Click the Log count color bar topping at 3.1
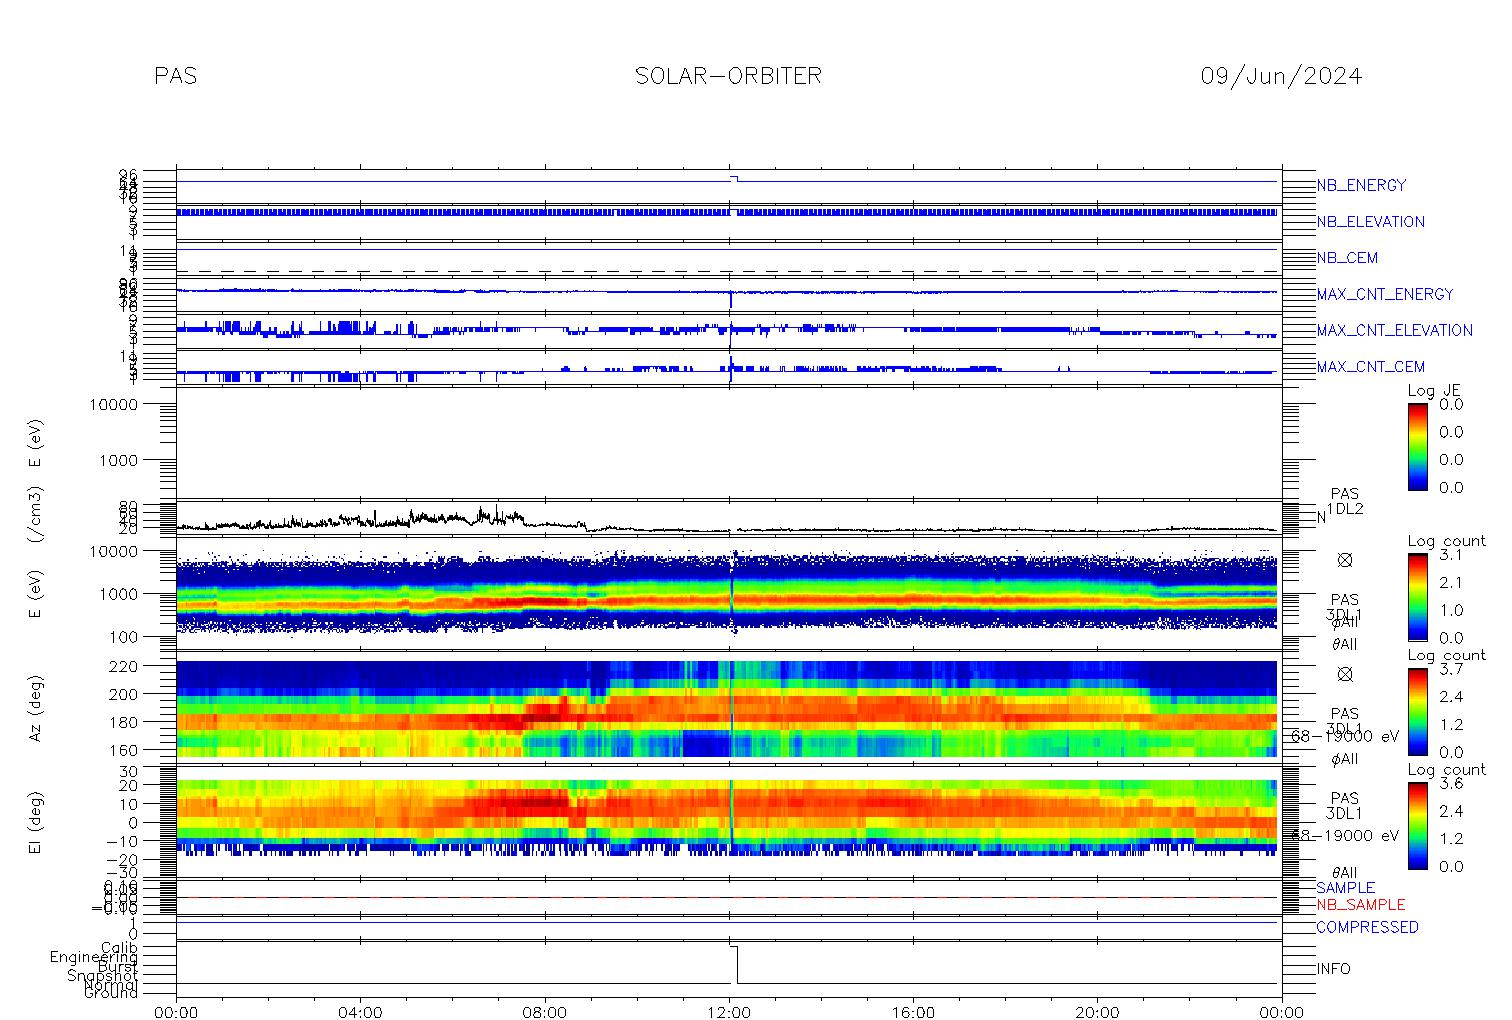Image resolution: width=1512 pixels, height=1020 pixels. tap(1417, 596)
